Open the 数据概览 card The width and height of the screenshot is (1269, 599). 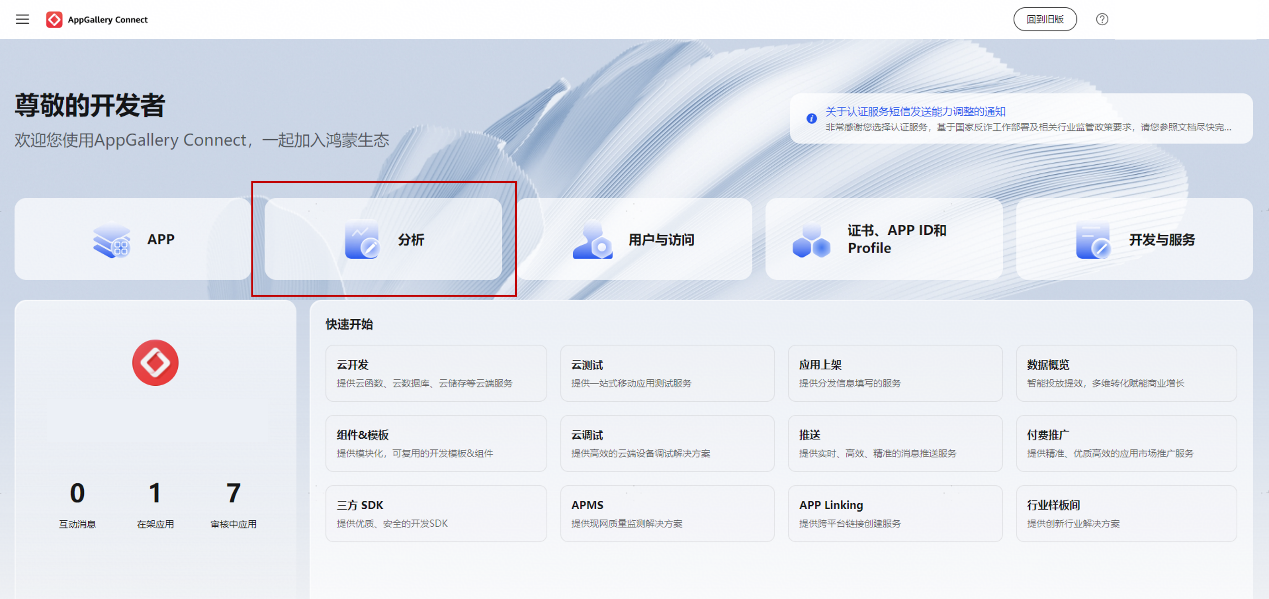pyautogui.click(x=1126, y=373)
